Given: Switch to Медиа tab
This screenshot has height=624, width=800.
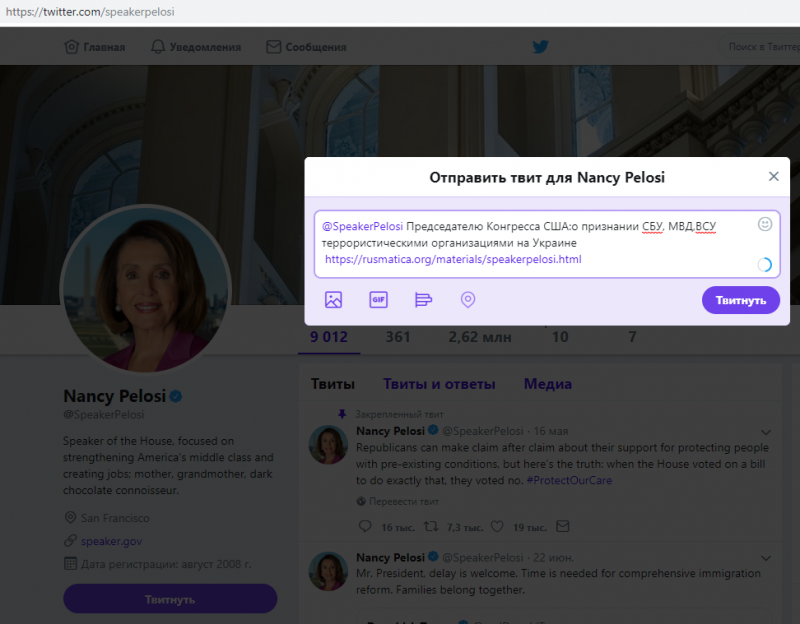Looking at the screenshot, I should point(547,384).
